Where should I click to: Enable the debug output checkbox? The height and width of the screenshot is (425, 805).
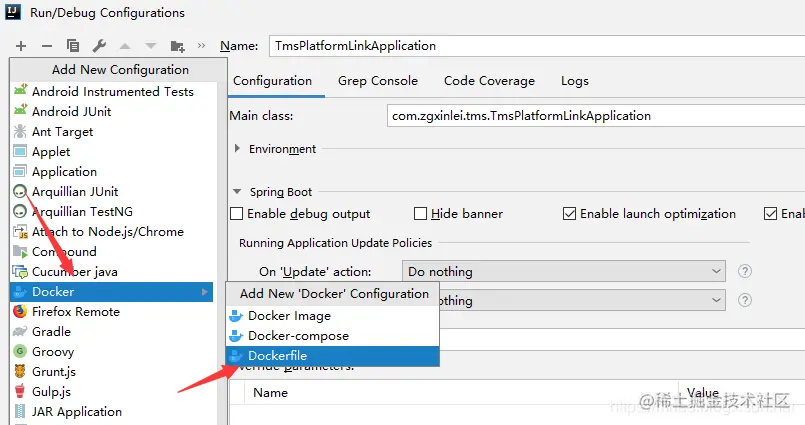coord(237,214)
